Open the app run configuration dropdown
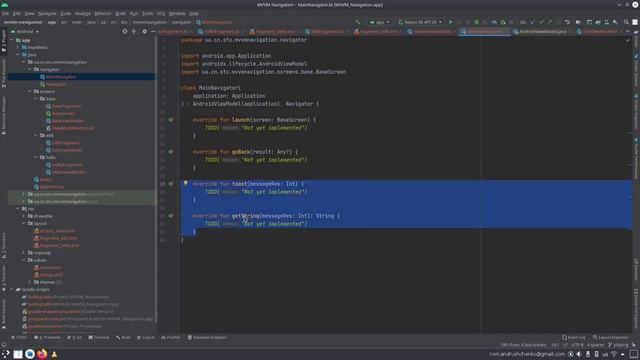Screen dimensions: 640x360 [x=380, y=22]
